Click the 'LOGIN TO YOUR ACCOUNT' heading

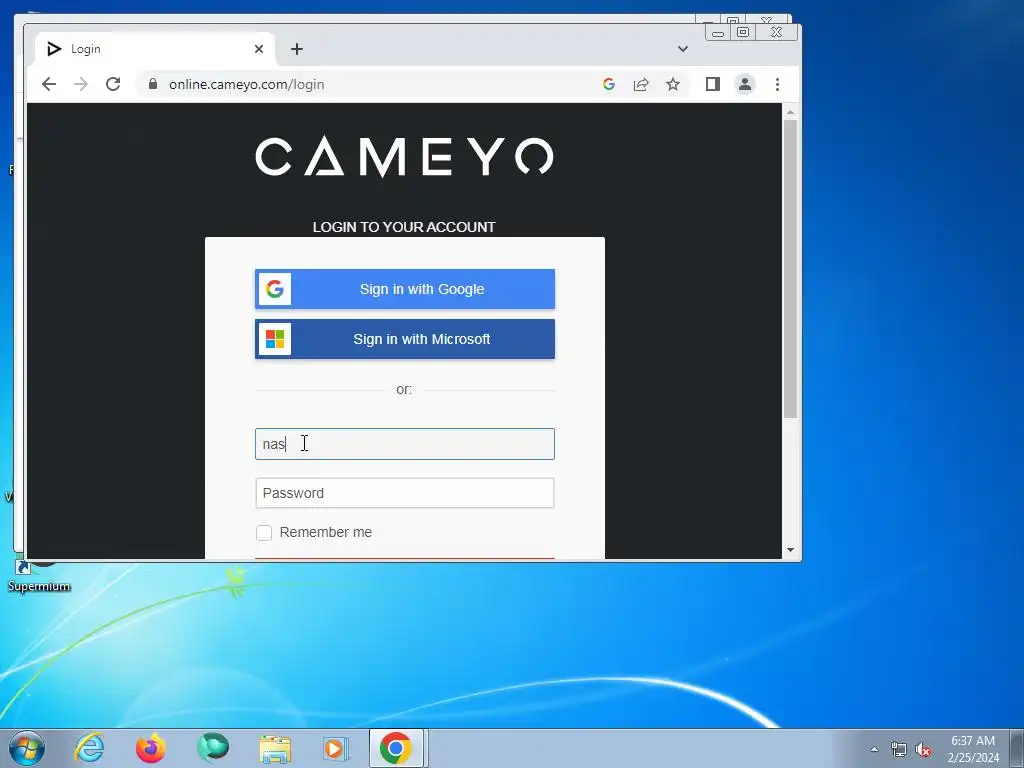tap(404, 227)
